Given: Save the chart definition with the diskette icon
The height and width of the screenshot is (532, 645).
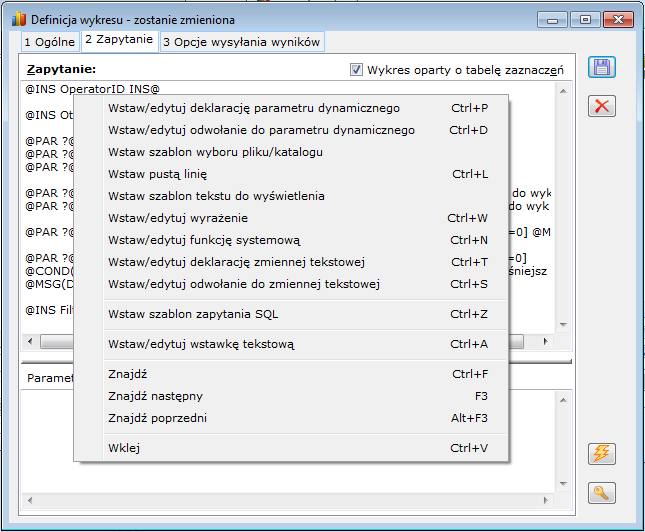Looking at the screenshot, I should coord(601,67).
